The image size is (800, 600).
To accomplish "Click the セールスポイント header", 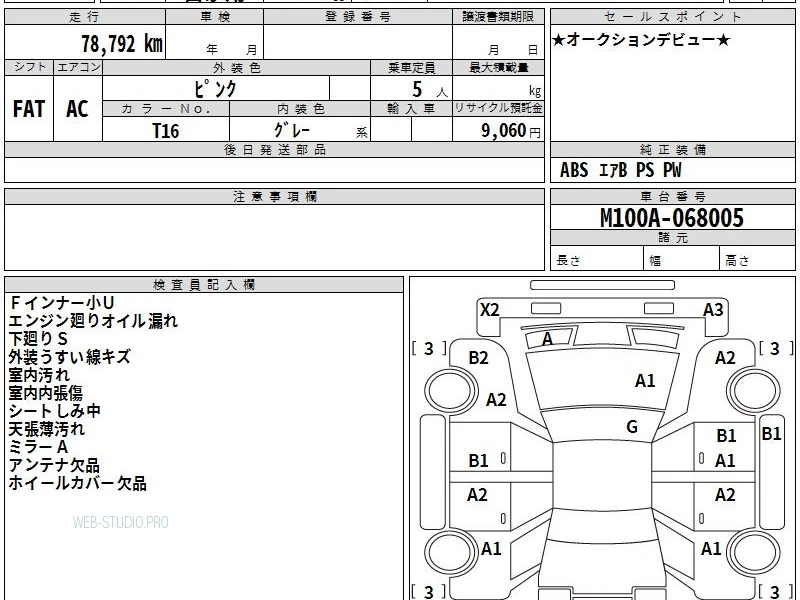I will [672, 17].
